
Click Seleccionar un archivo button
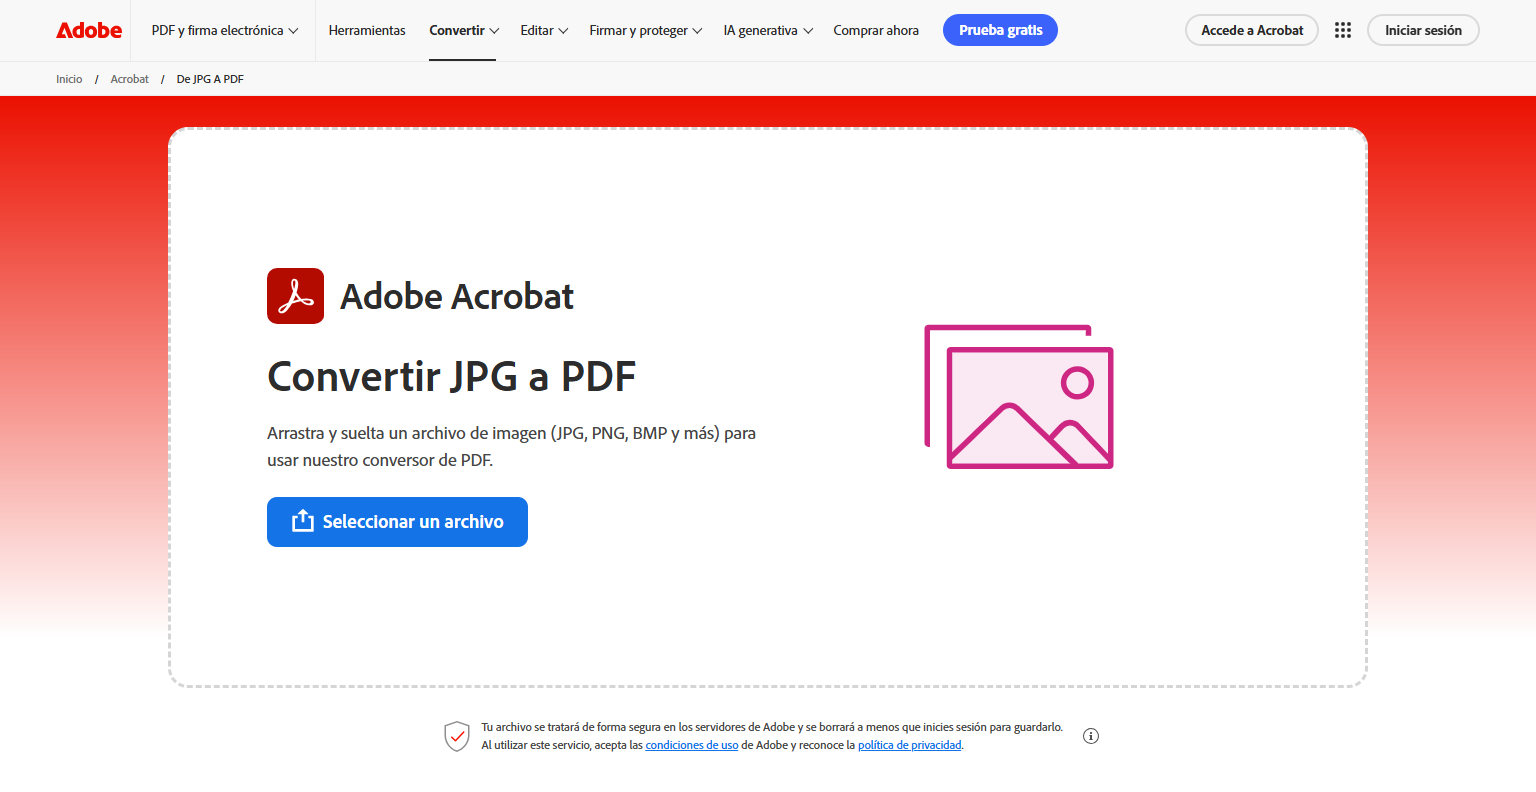397,522
